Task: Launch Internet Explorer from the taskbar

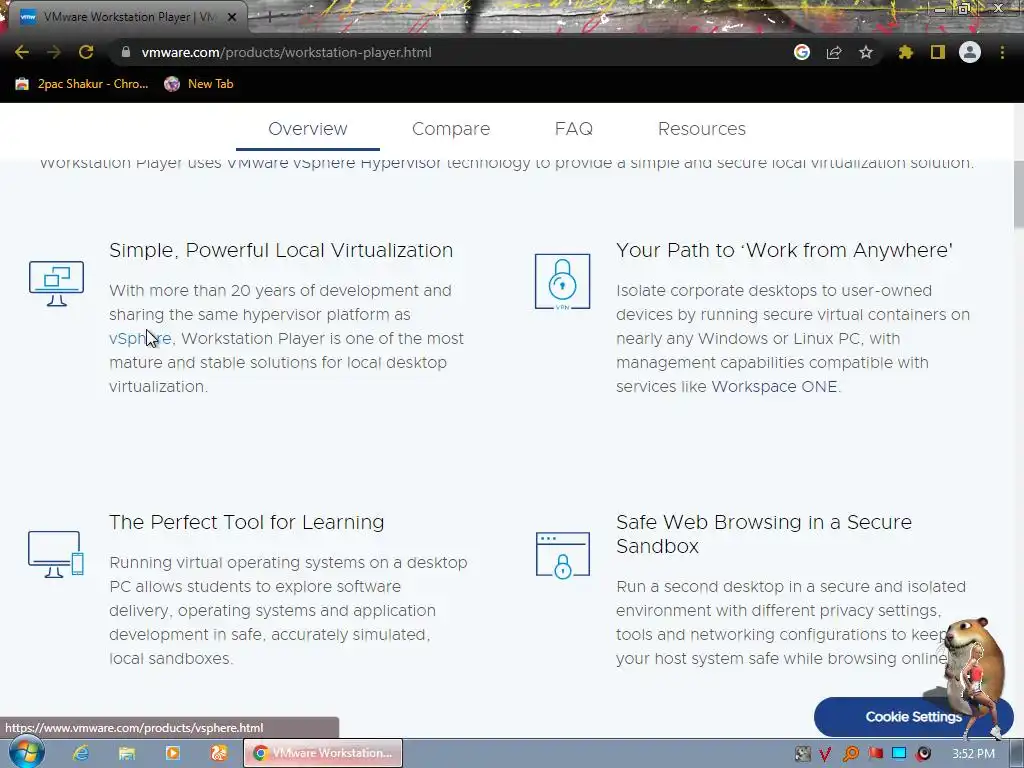Action: click(80, 753)
